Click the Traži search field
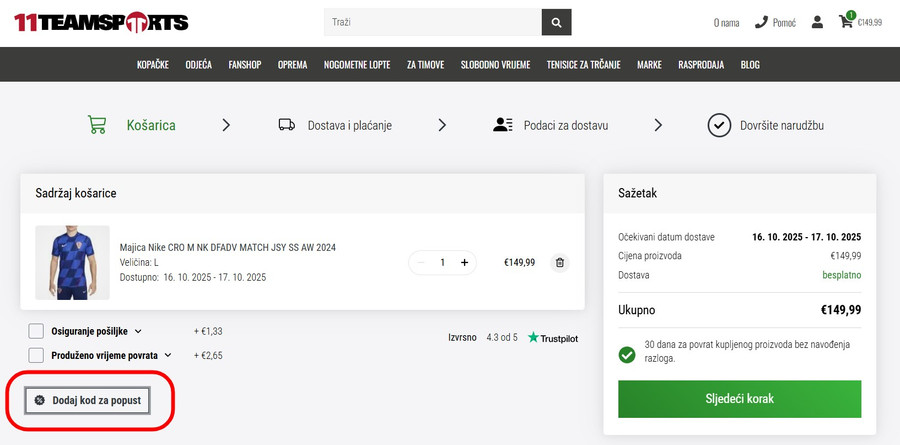This screenshot has width=900, height=445. 432,22
